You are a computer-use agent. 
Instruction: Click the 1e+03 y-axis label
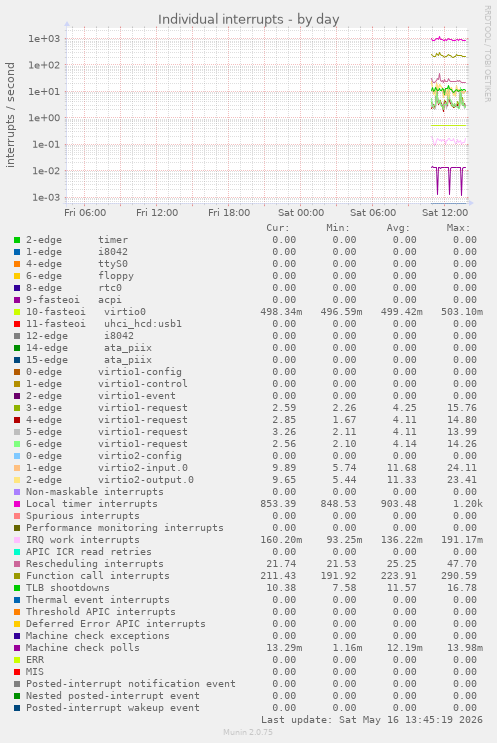[44, 39]
